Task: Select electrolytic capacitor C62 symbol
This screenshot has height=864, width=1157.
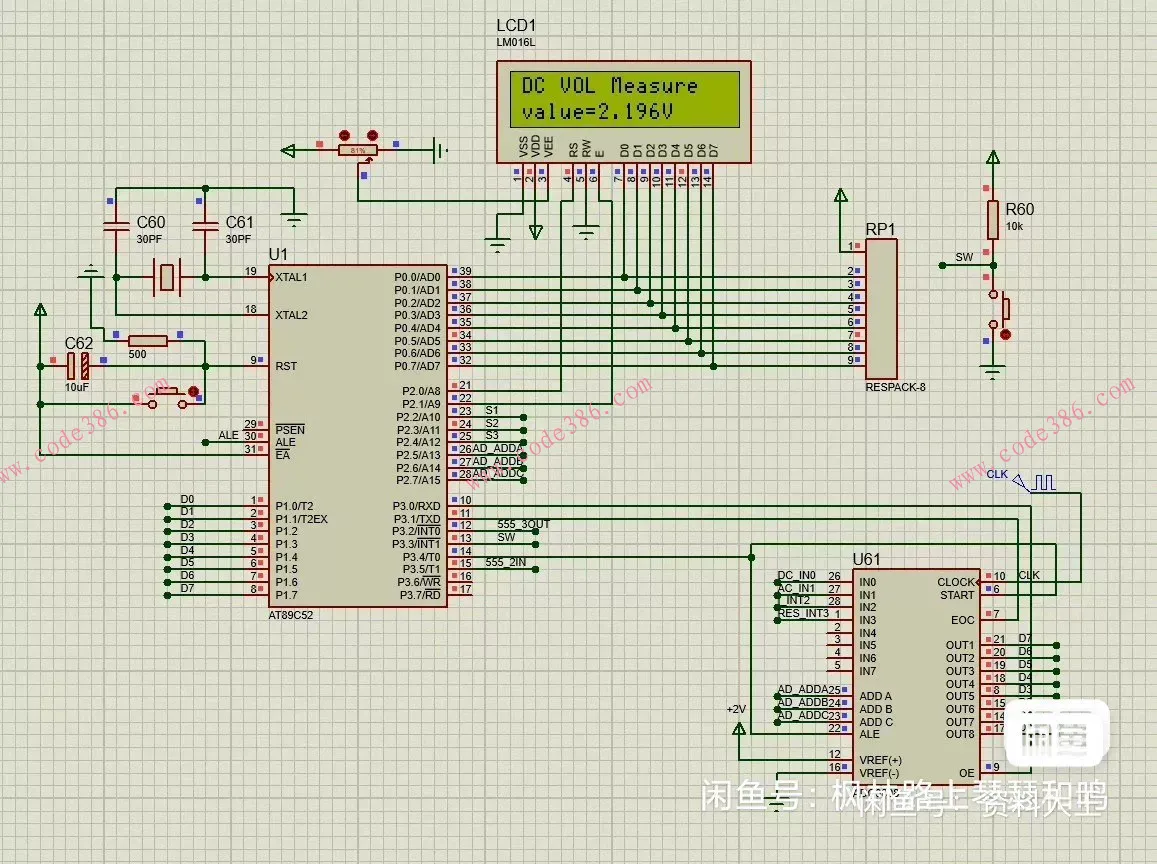Action: tap(76, 366)
